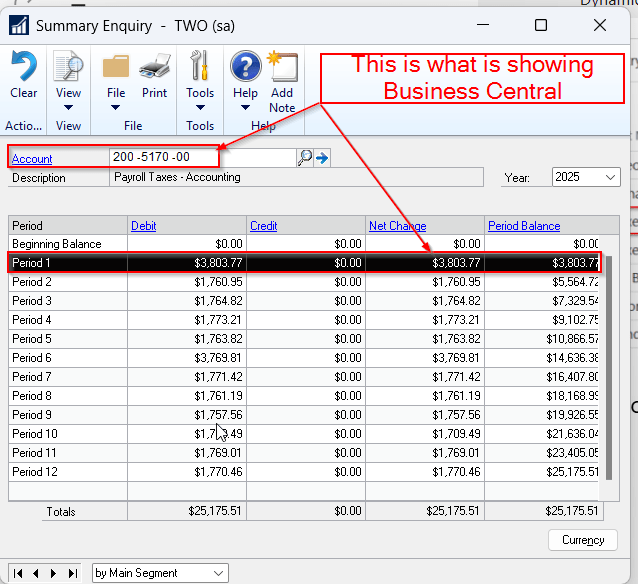Click blue arrow beside account lookup
Image resolution: width=638 pixels, height=584 pixels.
322,158
